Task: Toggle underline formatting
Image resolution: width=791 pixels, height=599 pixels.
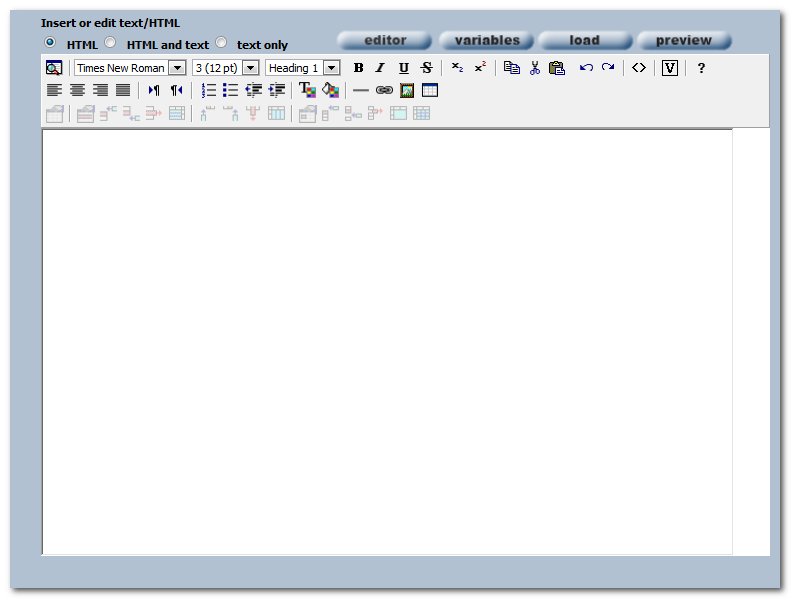Action: pos(404,68)
